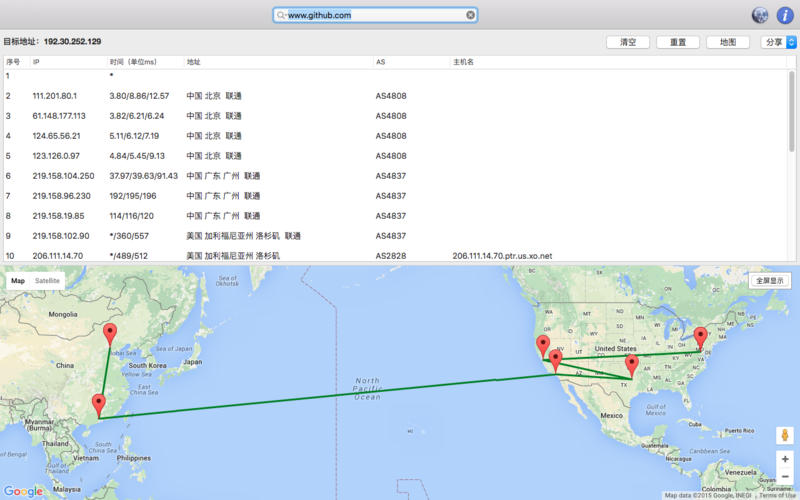Click the Street View pegman icon
The width and height of the screenshot is (800, 500).
pyautogui.click(x=785, y=436)
